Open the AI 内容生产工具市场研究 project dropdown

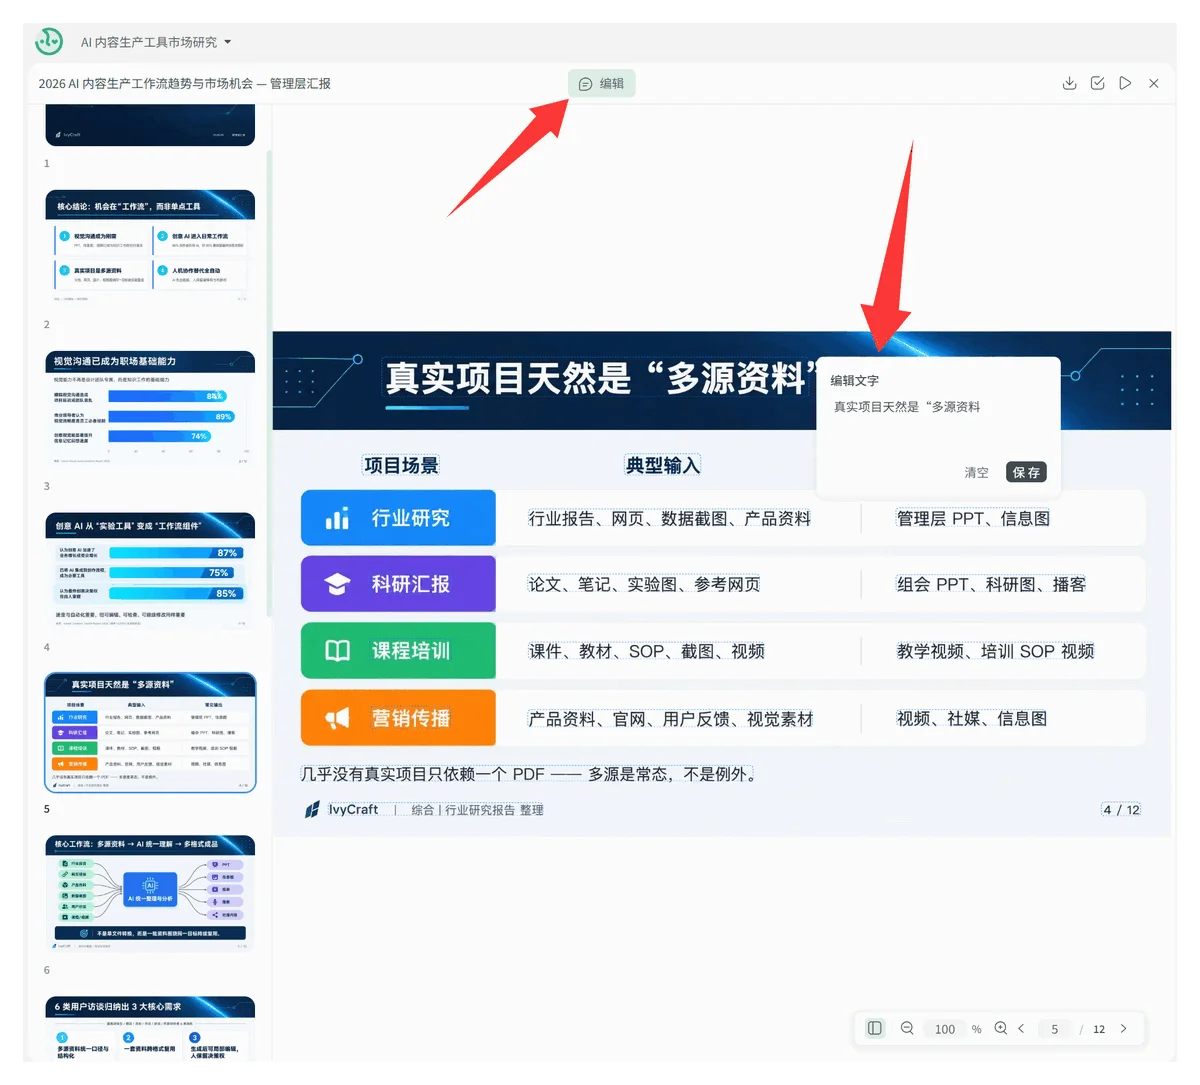tap(156, 42)
